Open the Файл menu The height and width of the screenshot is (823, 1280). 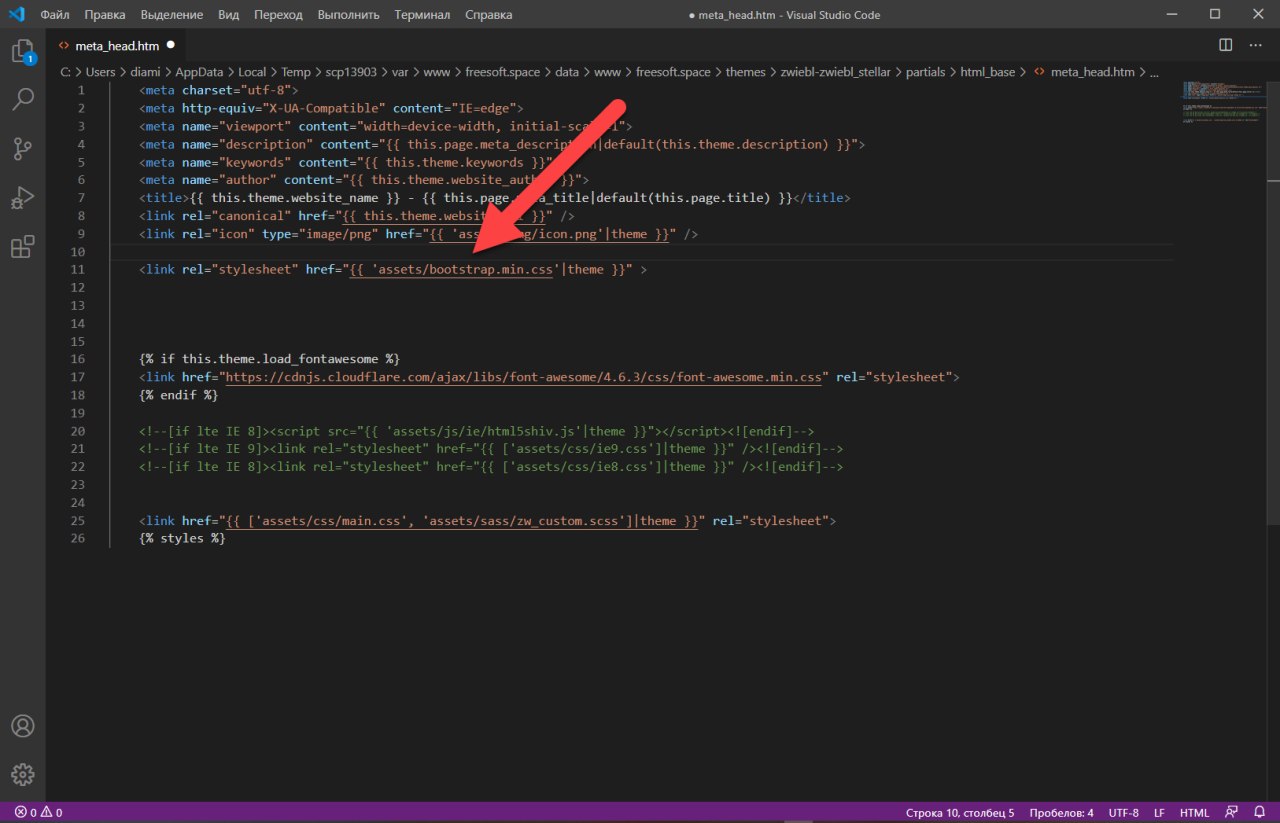coord(55,15)
